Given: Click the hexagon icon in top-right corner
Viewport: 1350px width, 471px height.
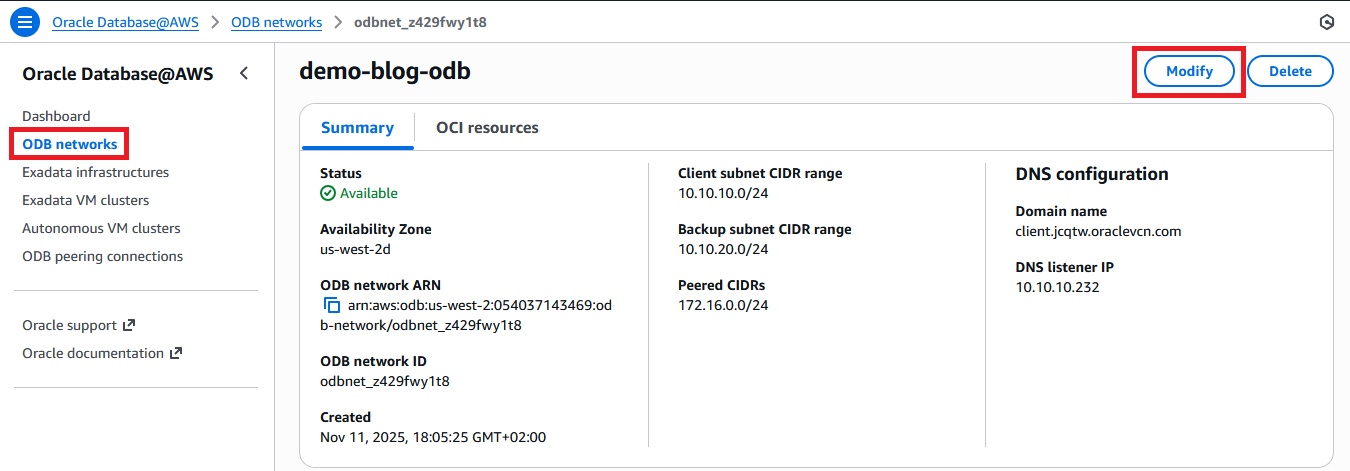Looking at the screenshot, I should click(1327, 22).
